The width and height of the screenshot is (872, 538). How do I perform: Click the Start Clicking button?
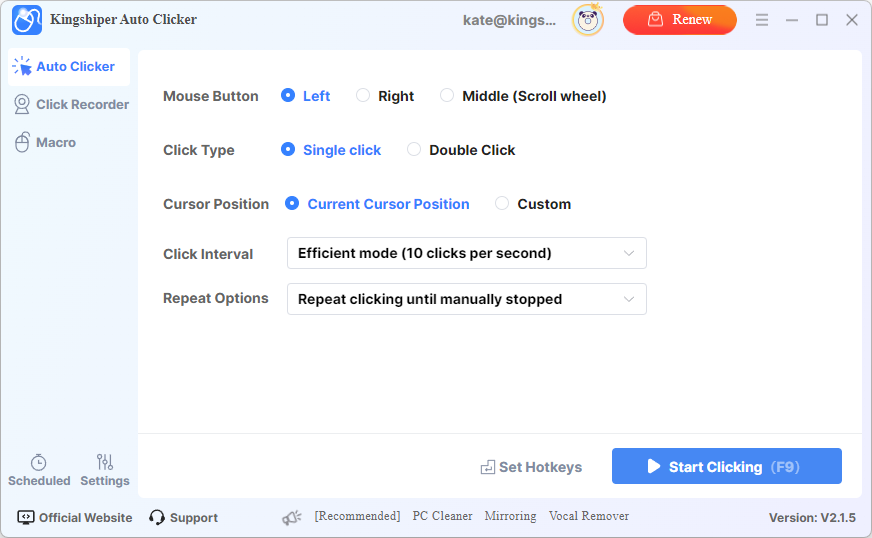727,466
